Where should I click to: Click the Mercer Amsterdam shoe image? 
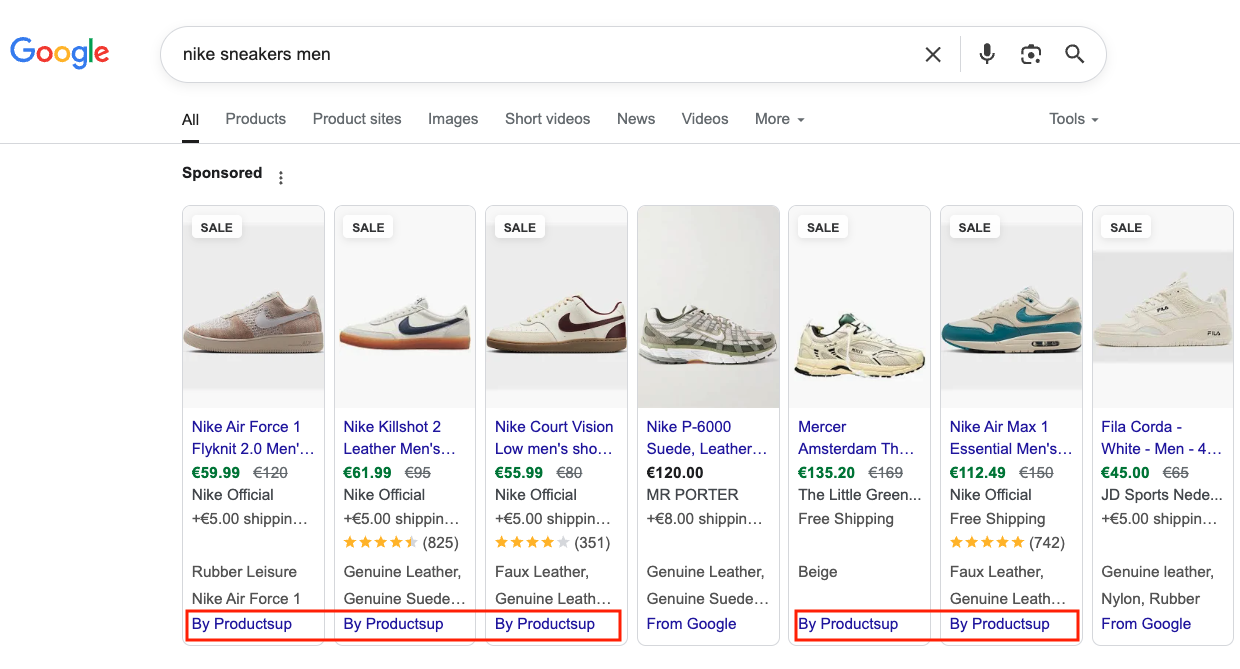pyautogui.click(x=860, y=307)
